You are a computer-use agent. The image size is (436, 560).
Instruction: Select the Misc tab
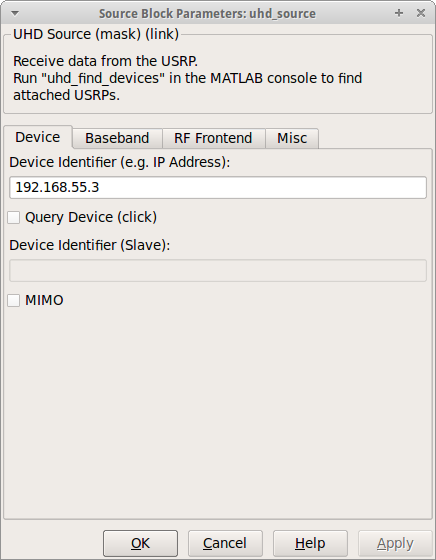click(x=292, y=138)
